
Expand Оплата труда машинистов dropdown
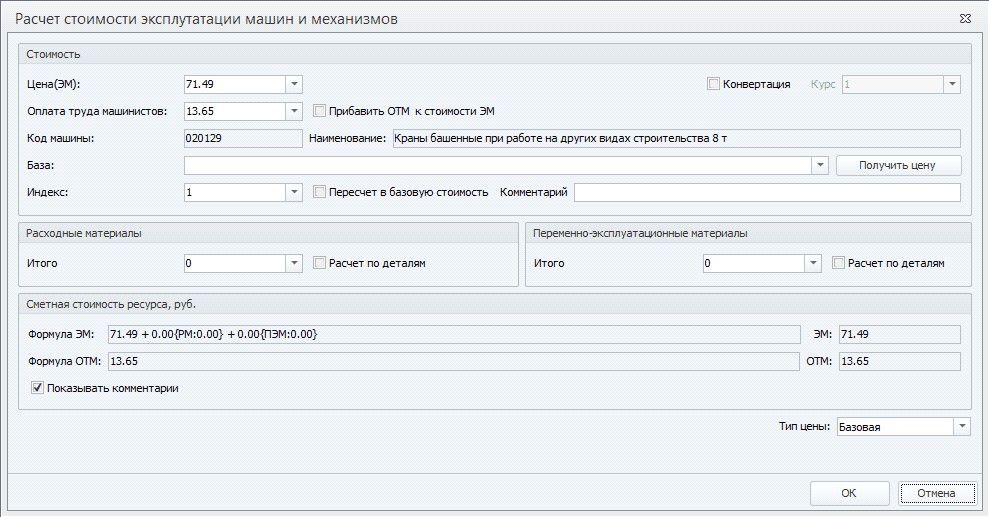(x=294, y=112)
